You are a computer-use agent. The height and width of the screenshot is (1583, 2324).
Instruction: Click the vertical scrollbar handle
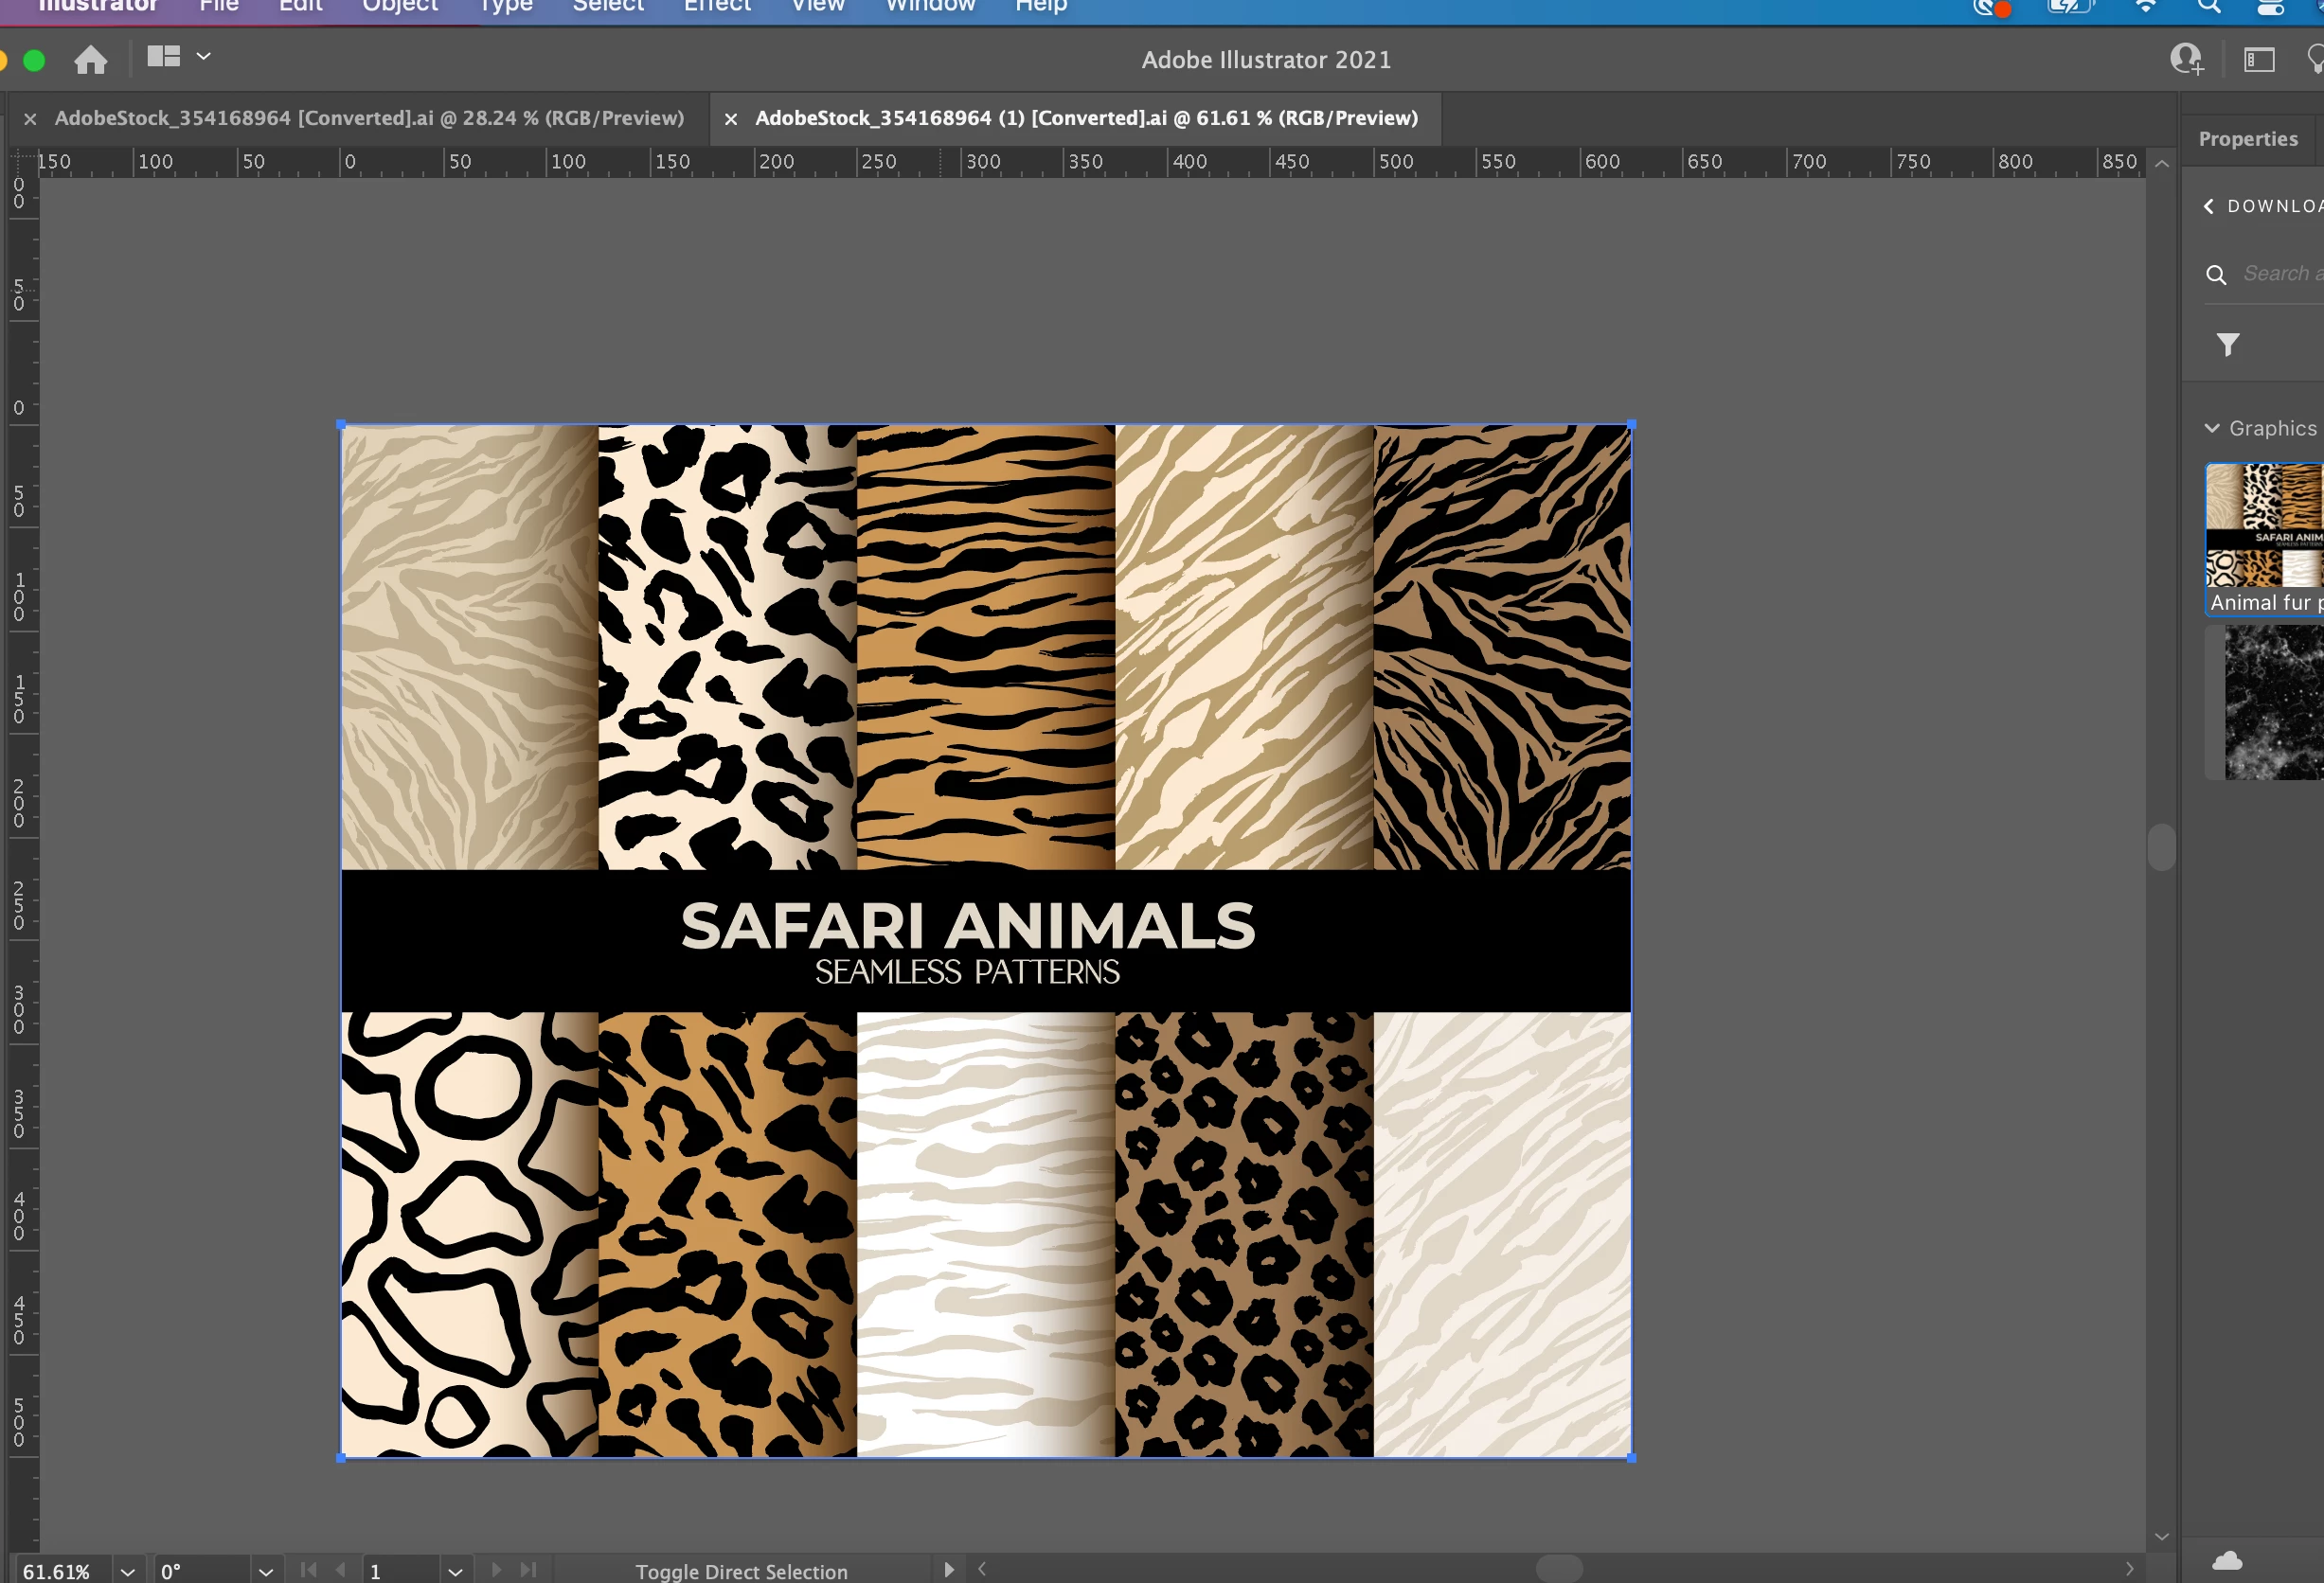point(2161,847)
